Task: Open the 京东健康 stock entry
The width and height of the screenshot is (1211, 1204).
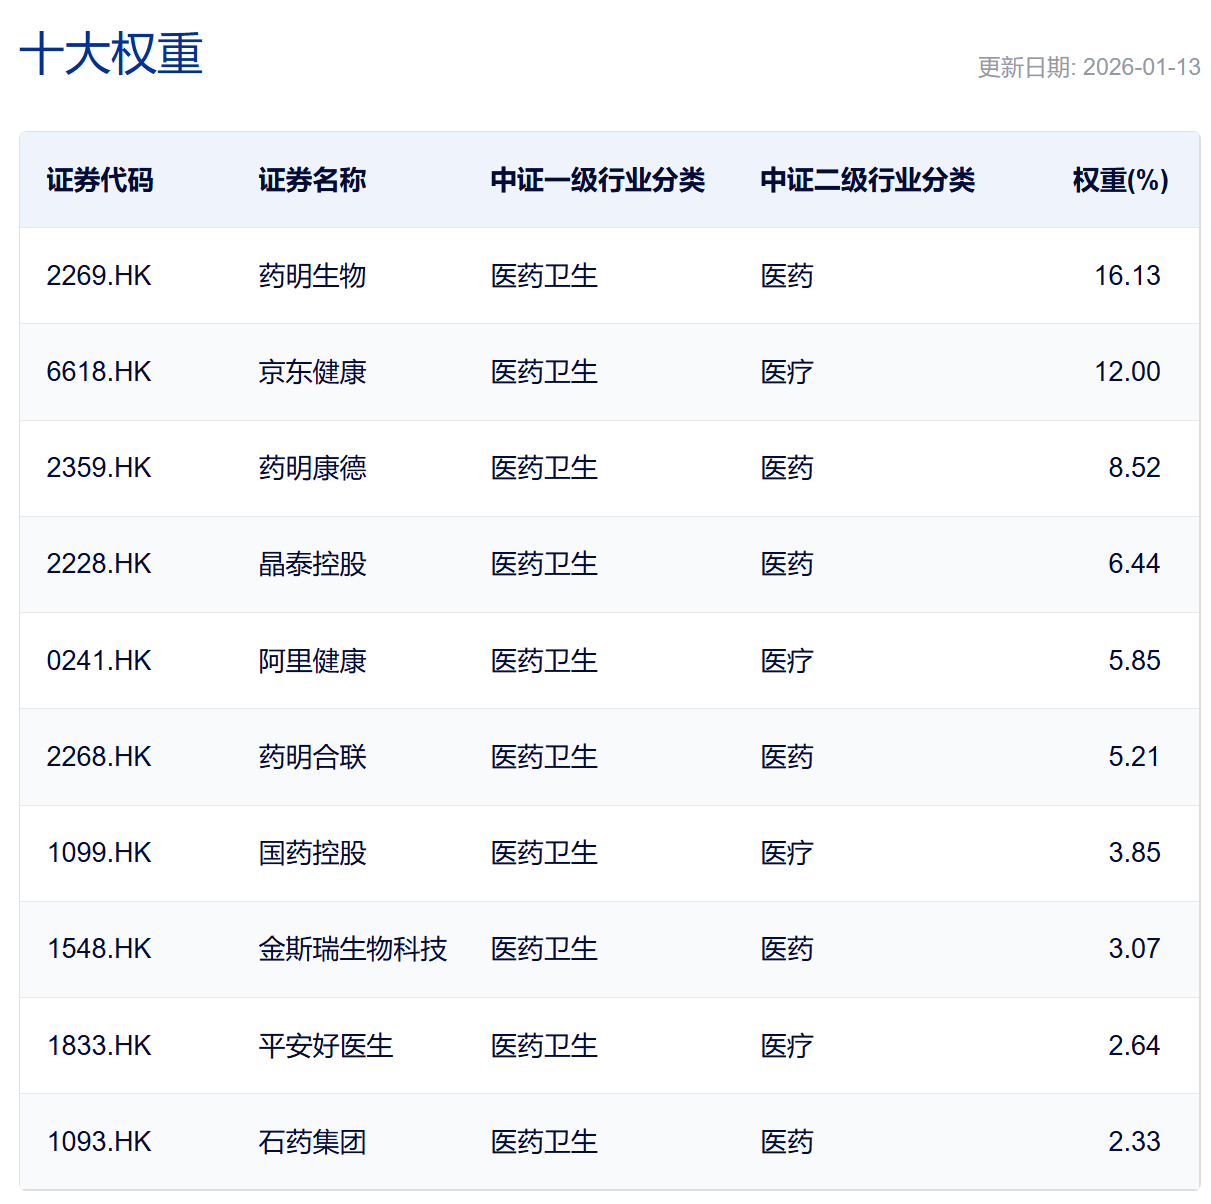Action: pos(312,372)
